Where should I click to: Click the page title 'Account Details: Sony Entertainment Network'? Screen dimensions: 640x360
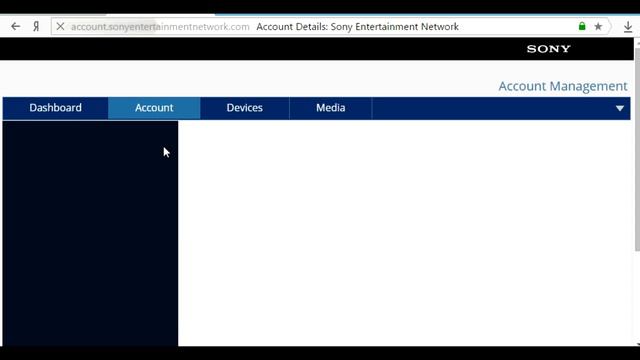point(358,27)
